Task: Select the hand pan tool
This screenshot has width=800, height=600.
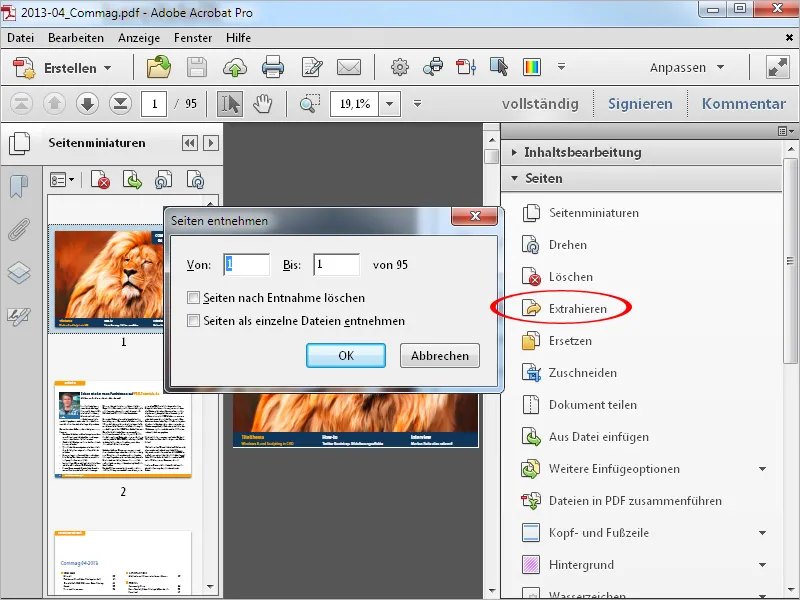Action: point(263,104)
